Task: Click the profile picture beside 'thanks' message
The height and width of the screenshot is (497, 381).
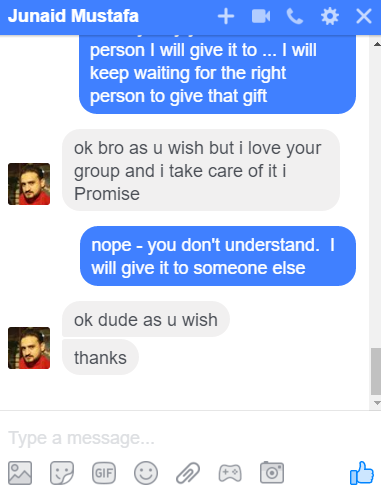Action: coord(29,348)
